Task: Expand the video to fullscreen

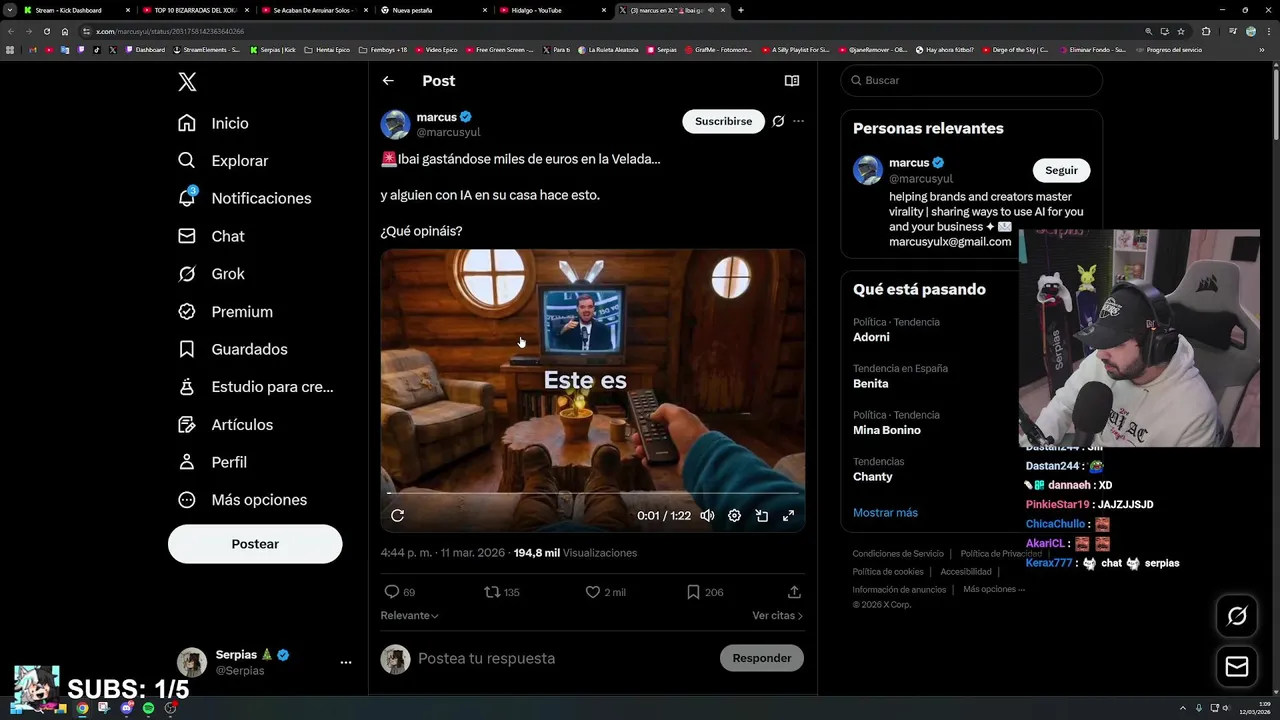Action: [788, 516]
